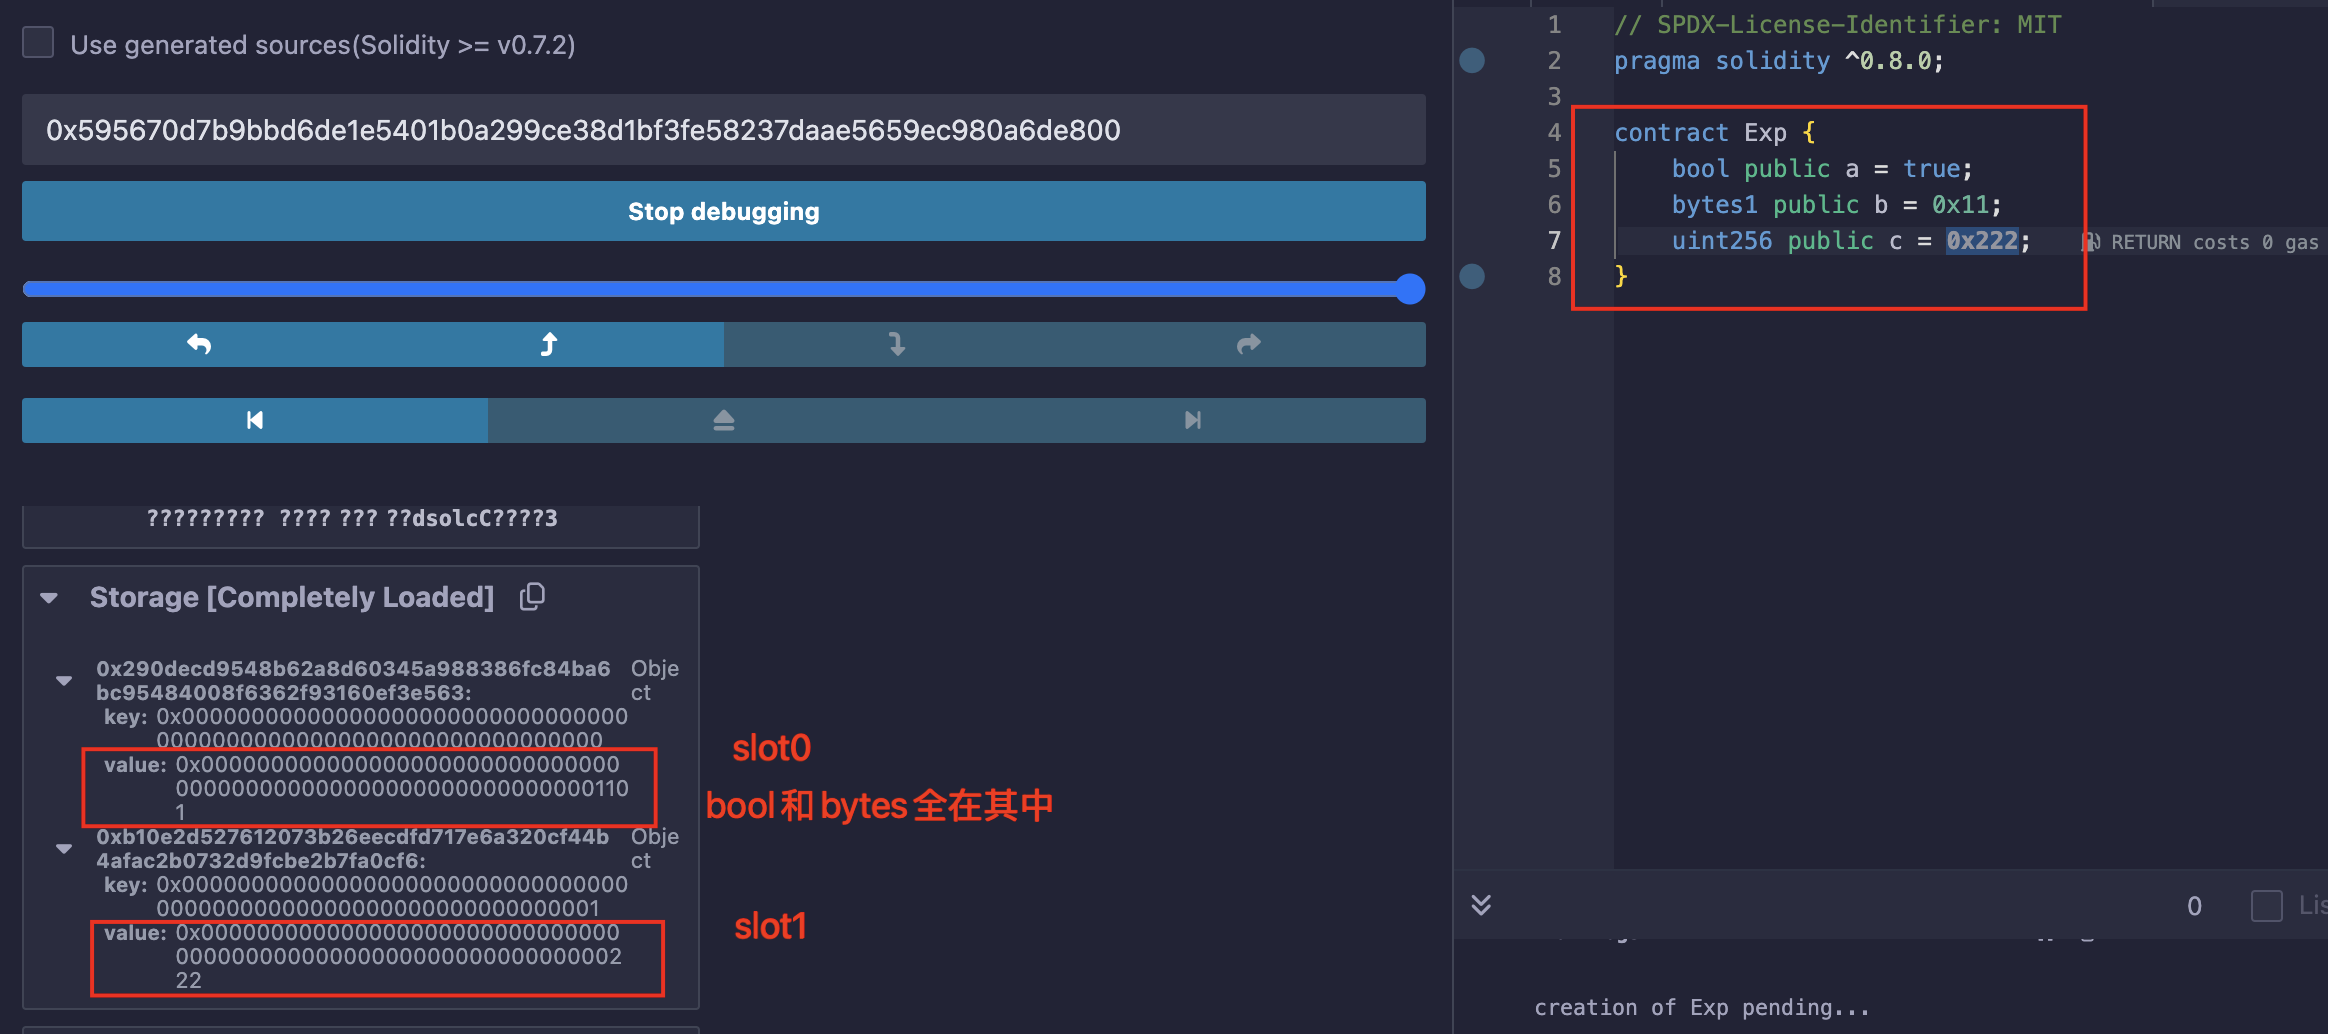Jump to the previous breakpoint
2328x1034 pixels.
[x=255, y=420]
